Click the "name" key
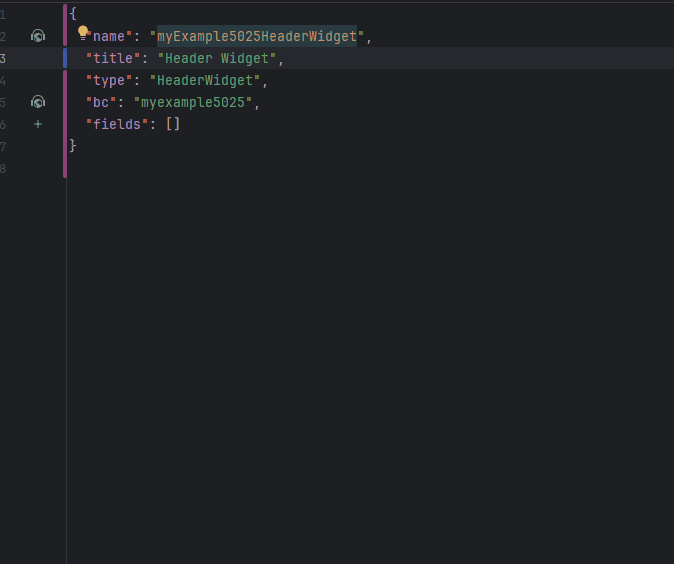The image size is (674, 564). click(109, 36)
